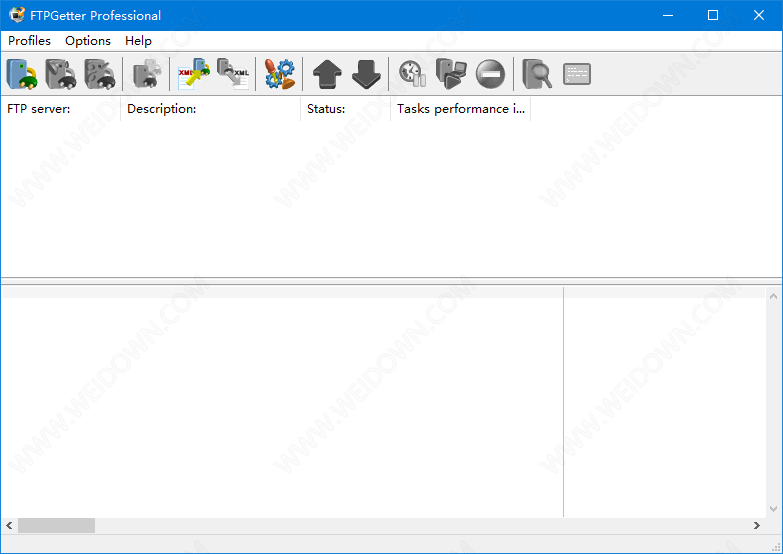Click the Status column header
Image resolution: width=783 pixels, height=554 pixels.
pos(345,109)
